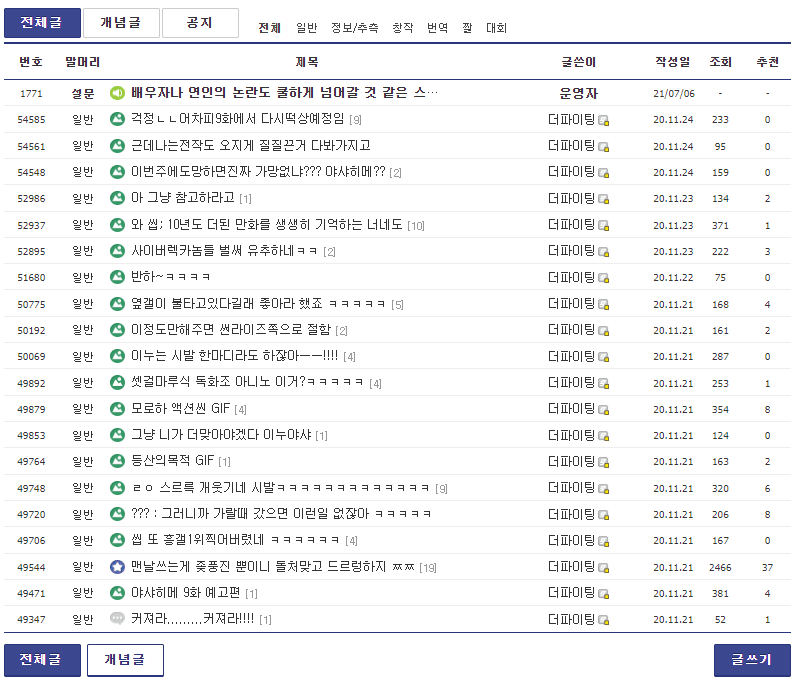Screen dimensions: 798x687
Task: Click the bottom 전체글 button
Action: click(42, 660)
